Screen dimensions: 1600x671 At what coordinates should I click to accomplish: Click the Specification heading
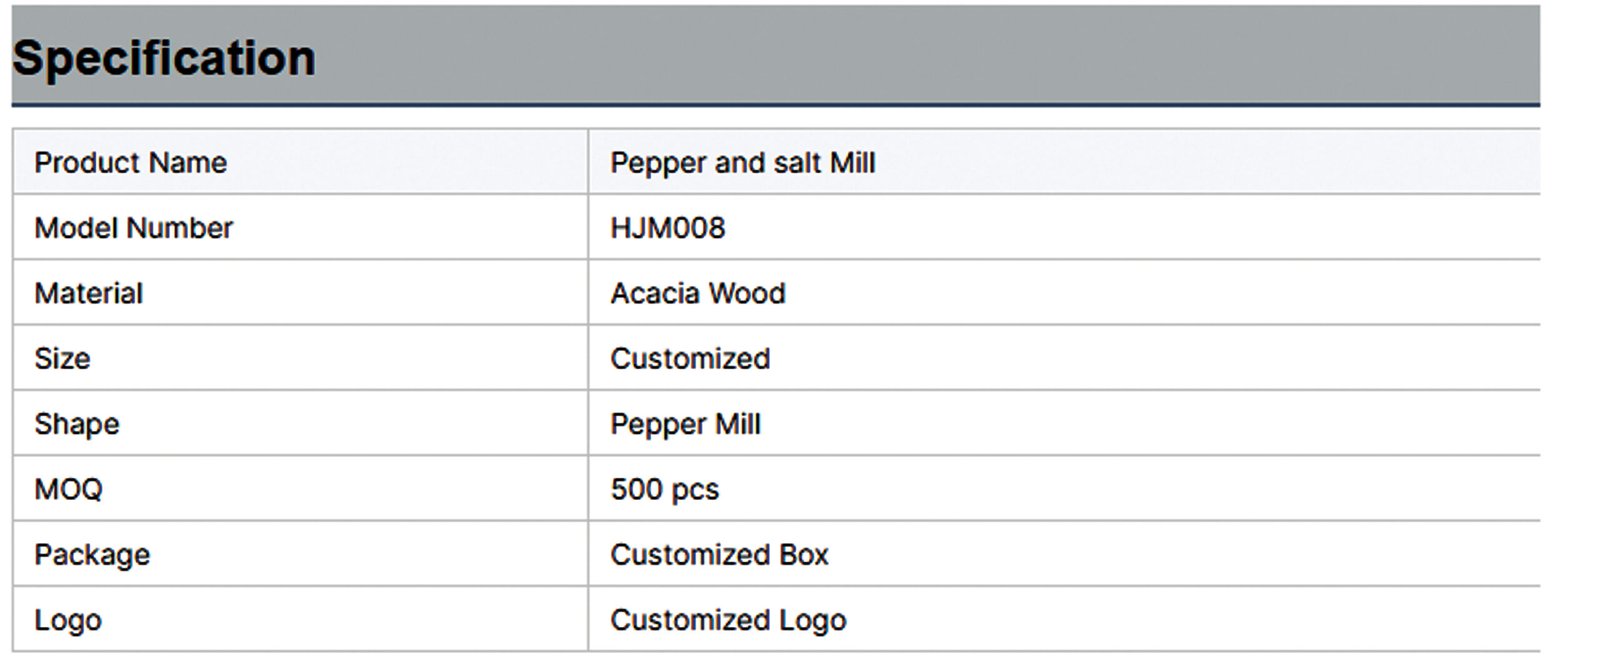[164, 58]
